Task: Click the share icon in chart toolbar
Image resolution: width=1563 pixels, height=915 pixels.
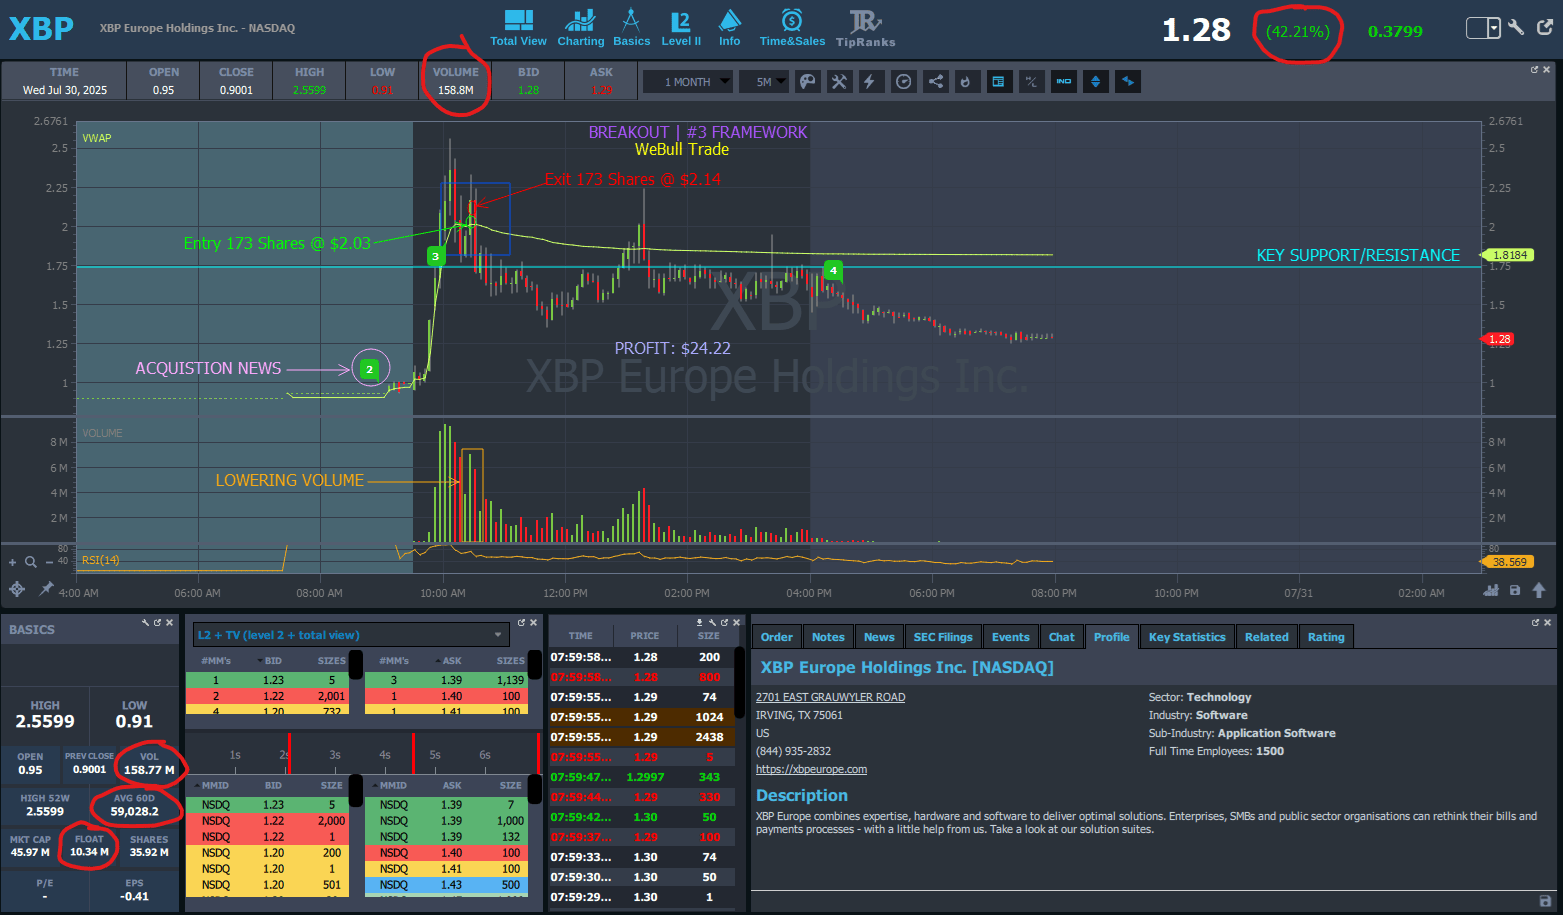Action: point(935,82)
